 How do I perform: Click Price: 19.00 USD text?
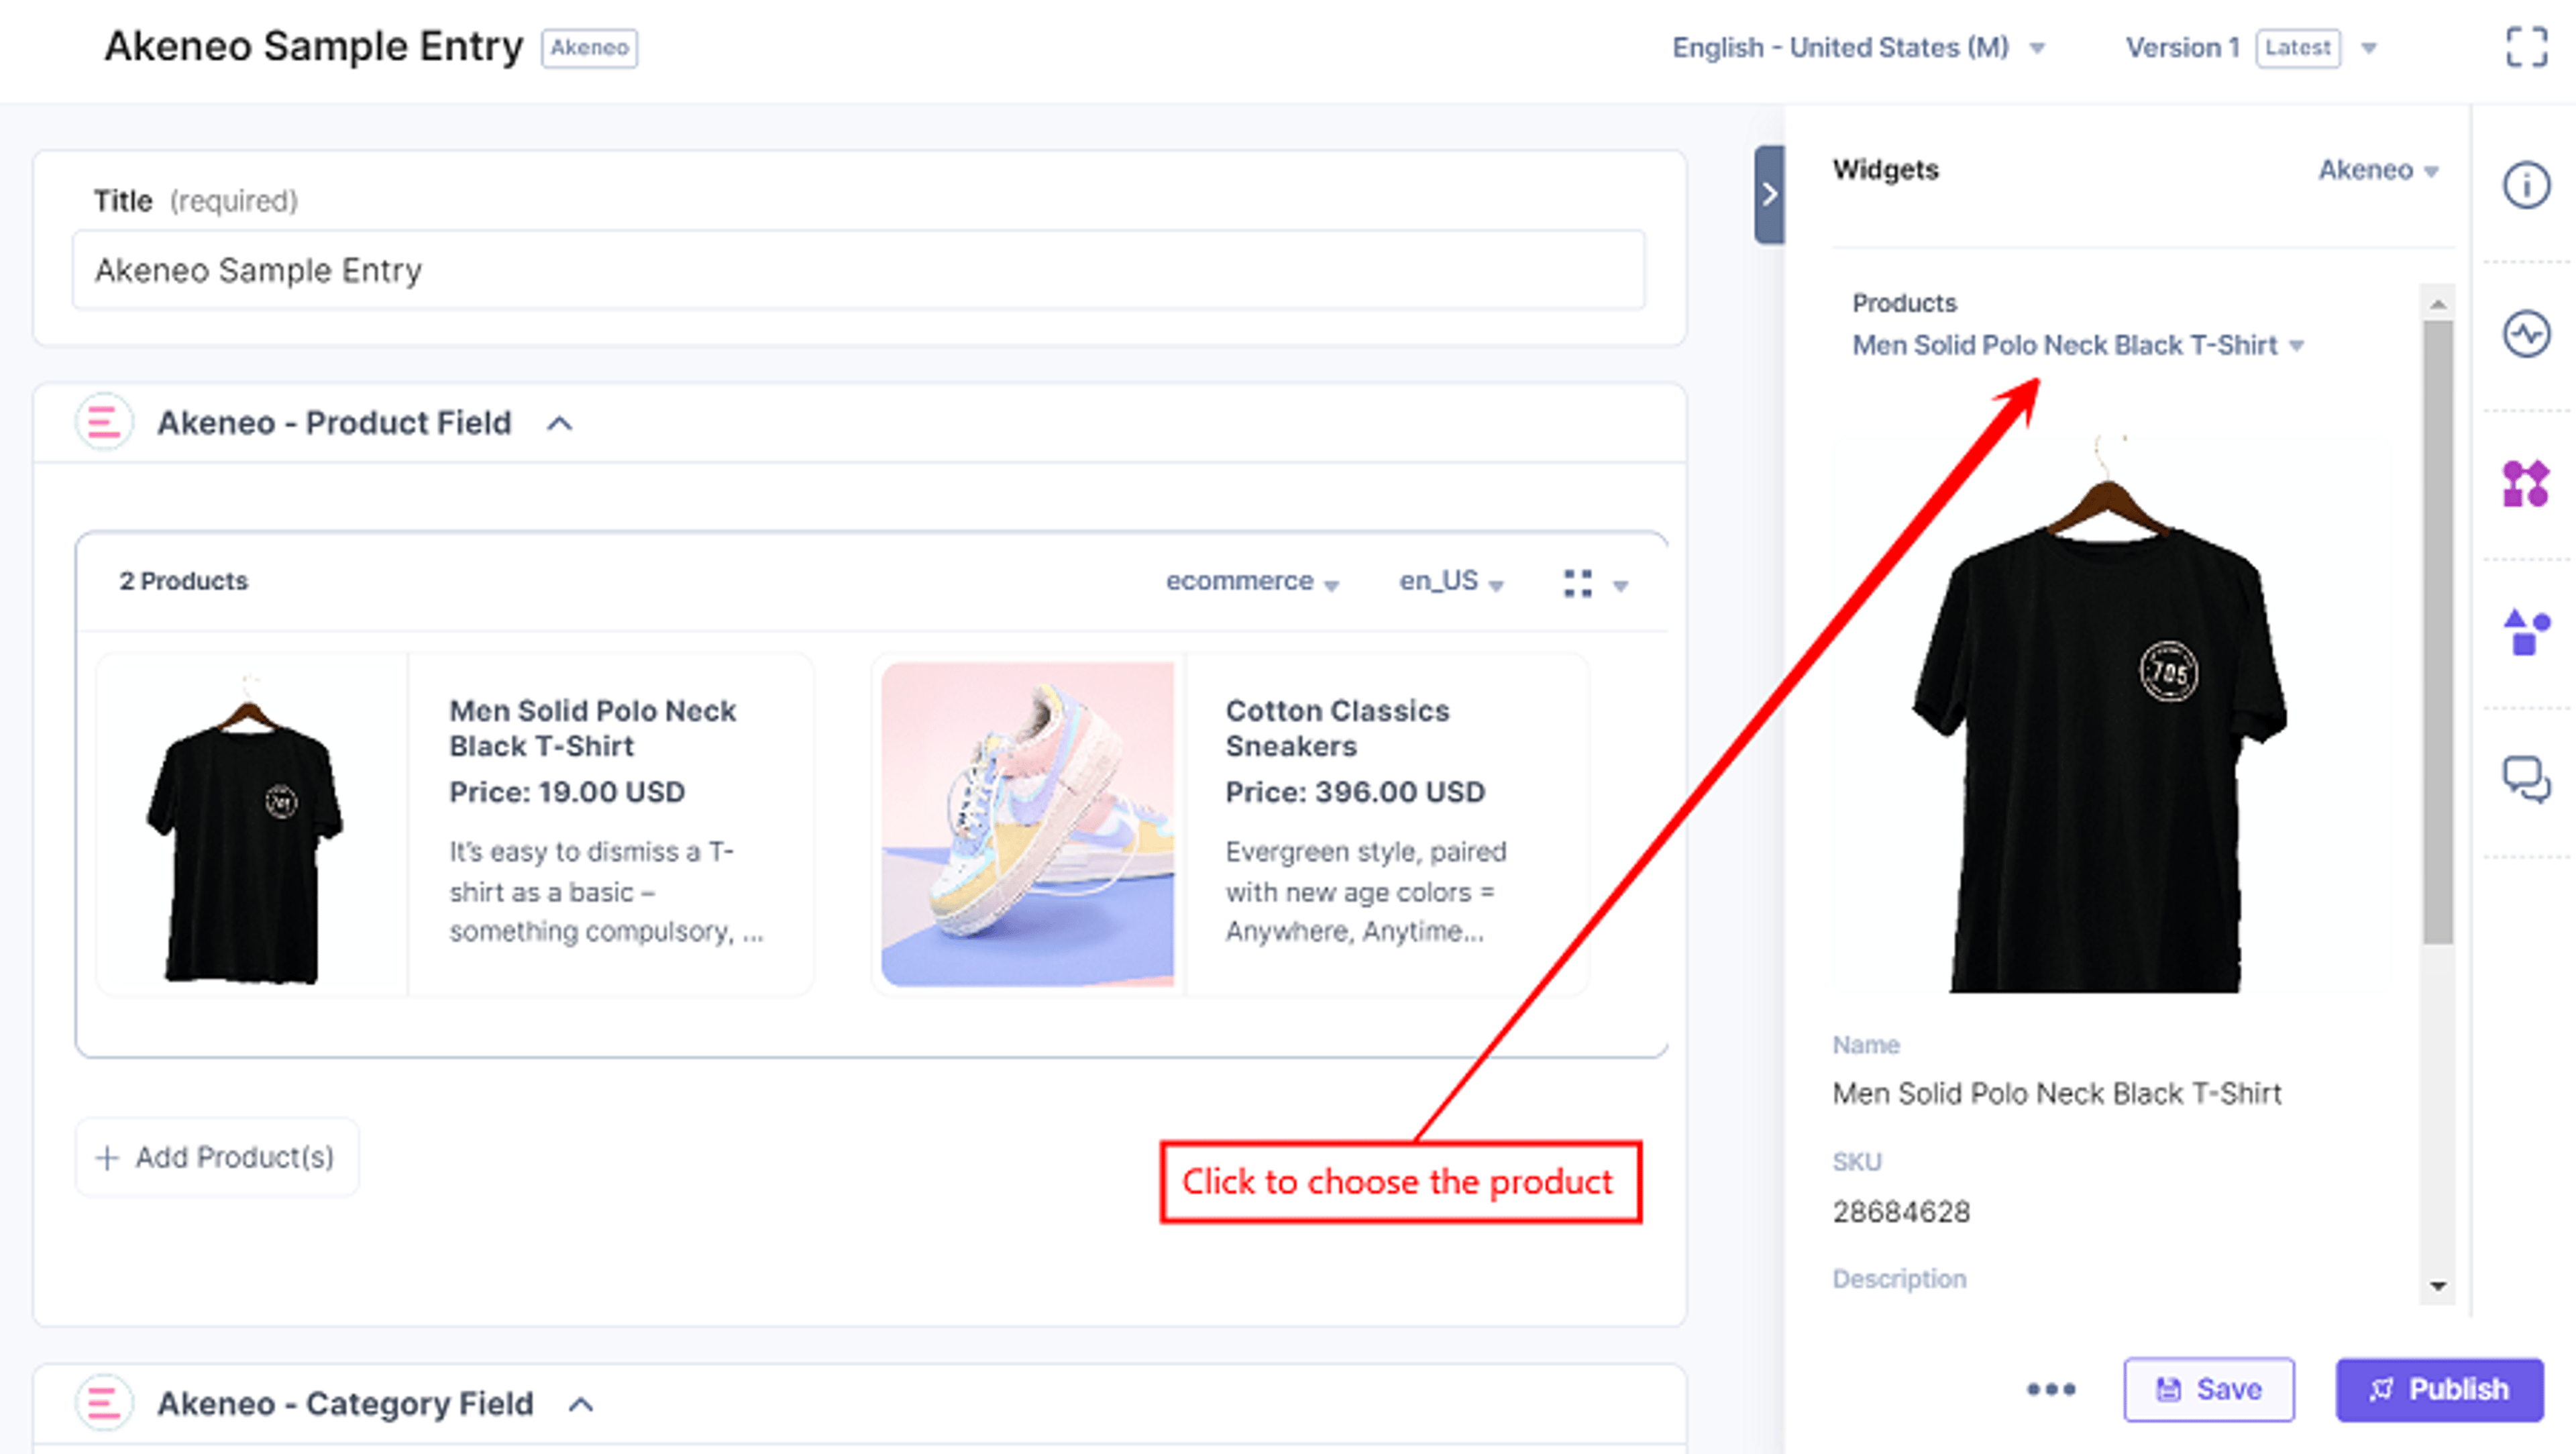[567, 792]
